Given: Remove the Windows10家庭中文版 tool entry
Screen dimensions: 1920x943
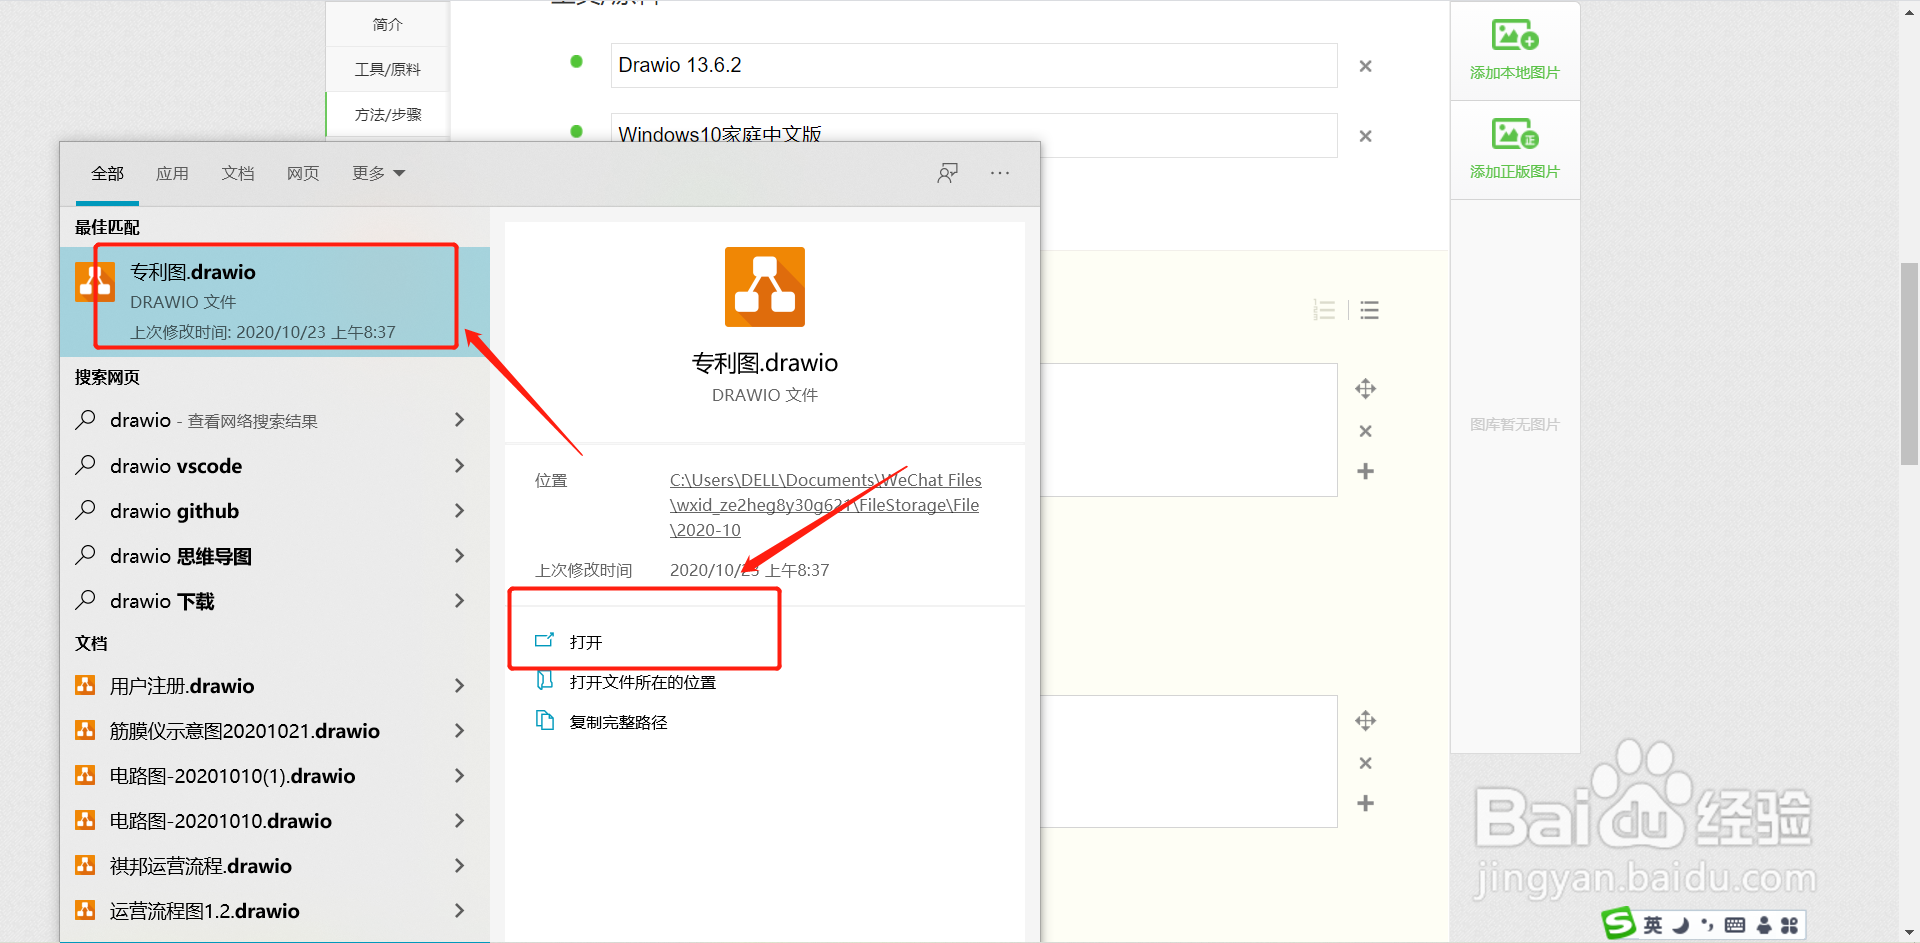Looking at the screenshot, I should [1365, 136].
